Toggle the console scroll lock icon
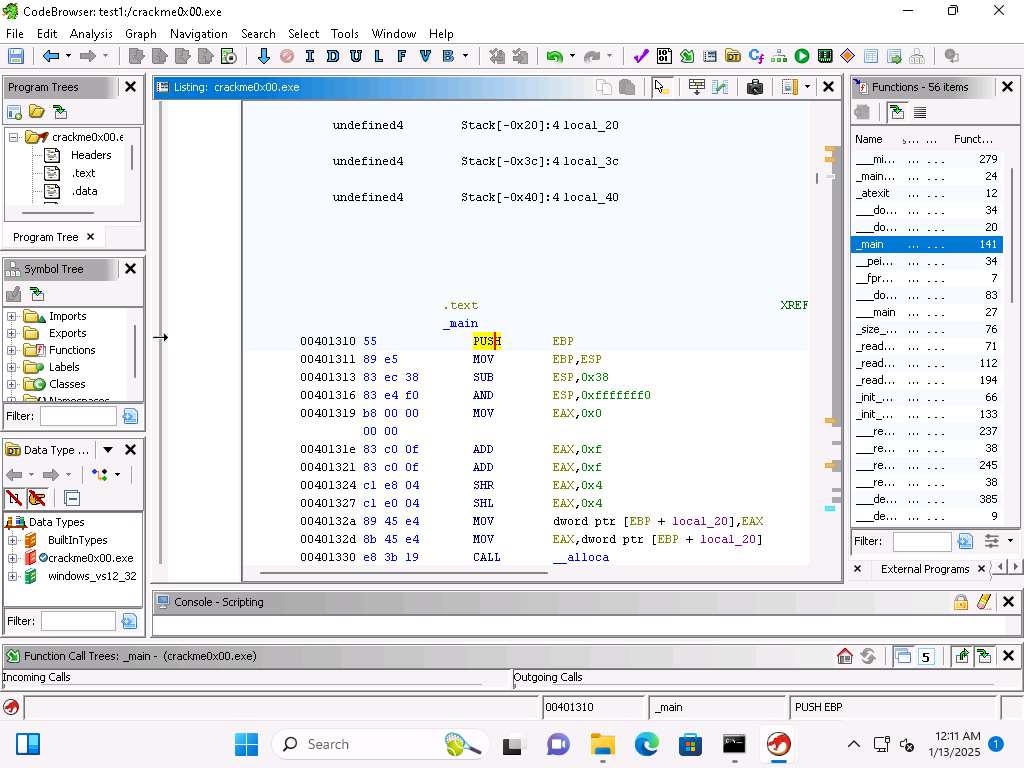1024x768 pixels. [960, 602]
